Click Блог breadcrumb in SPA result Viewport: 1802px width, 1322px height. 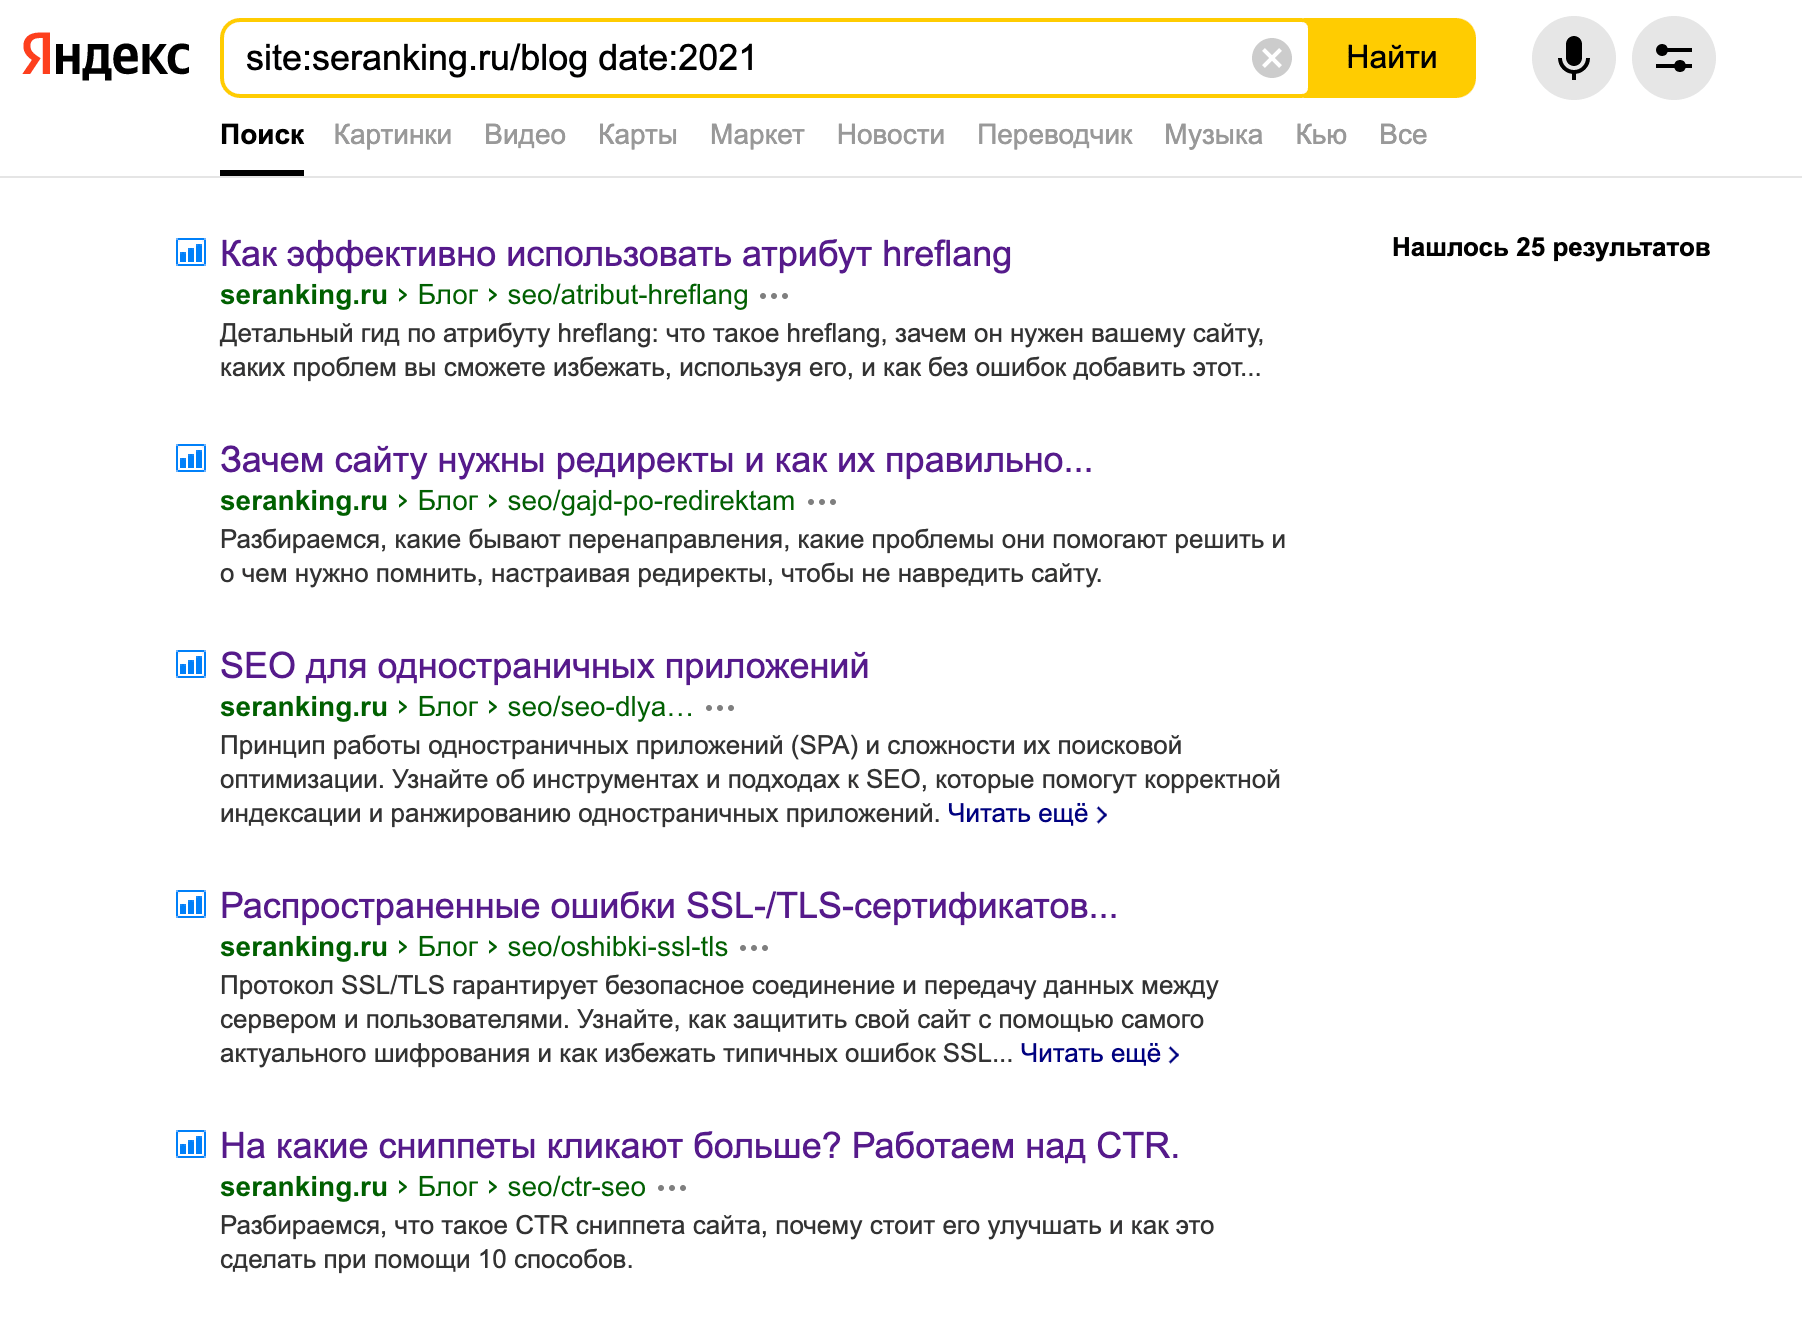pyautogui.click(x=447, y=707)
